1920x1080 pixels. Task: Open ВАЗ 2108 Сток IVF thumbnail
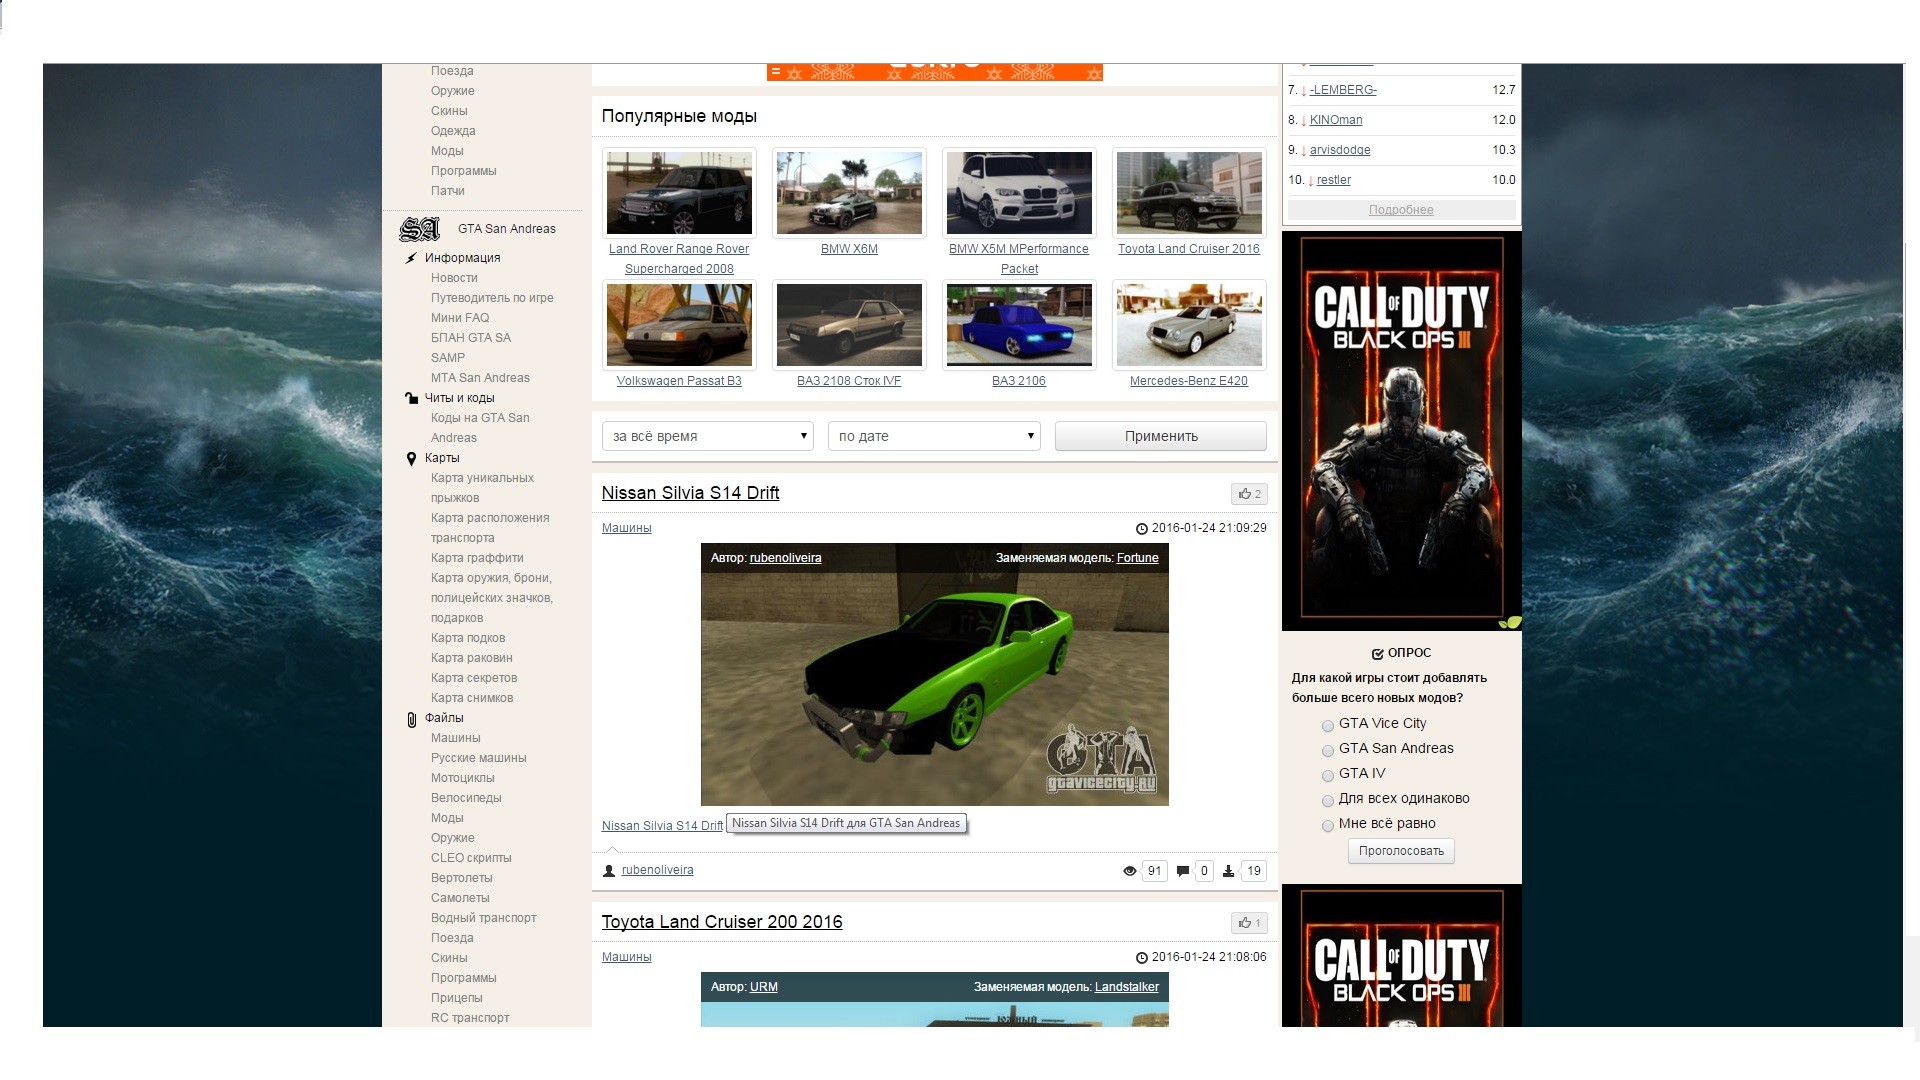point(849,325)
